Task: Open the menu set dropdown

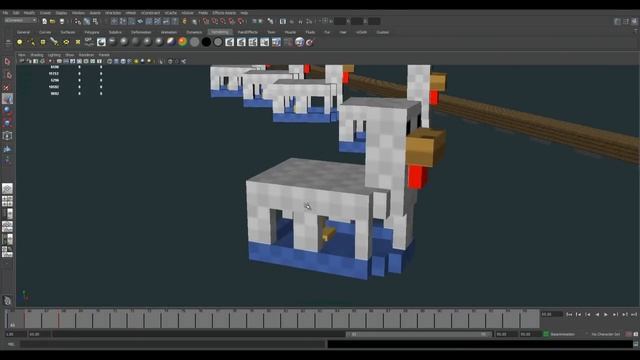Action: tap(20, 20)
